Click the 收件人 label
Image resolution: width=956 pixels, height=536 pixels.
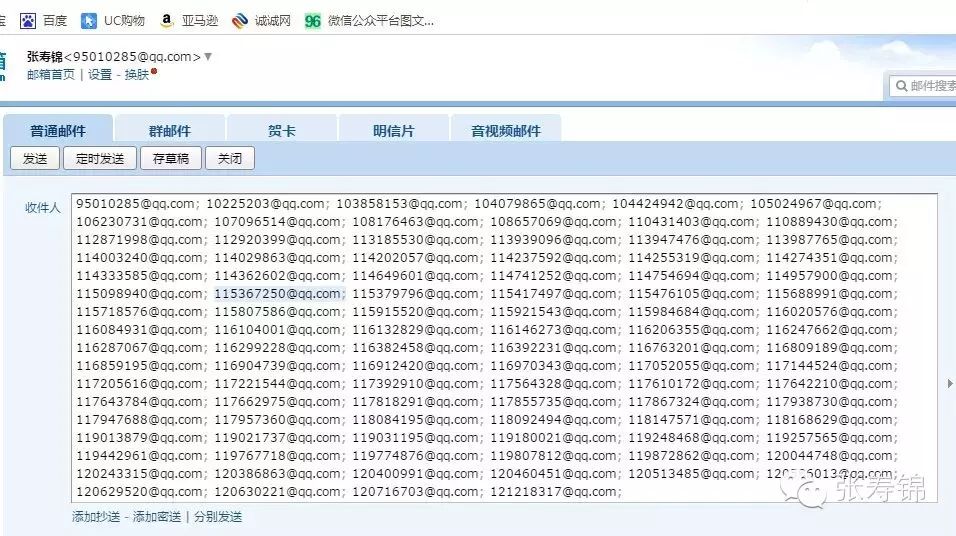(x=43, y=208)
